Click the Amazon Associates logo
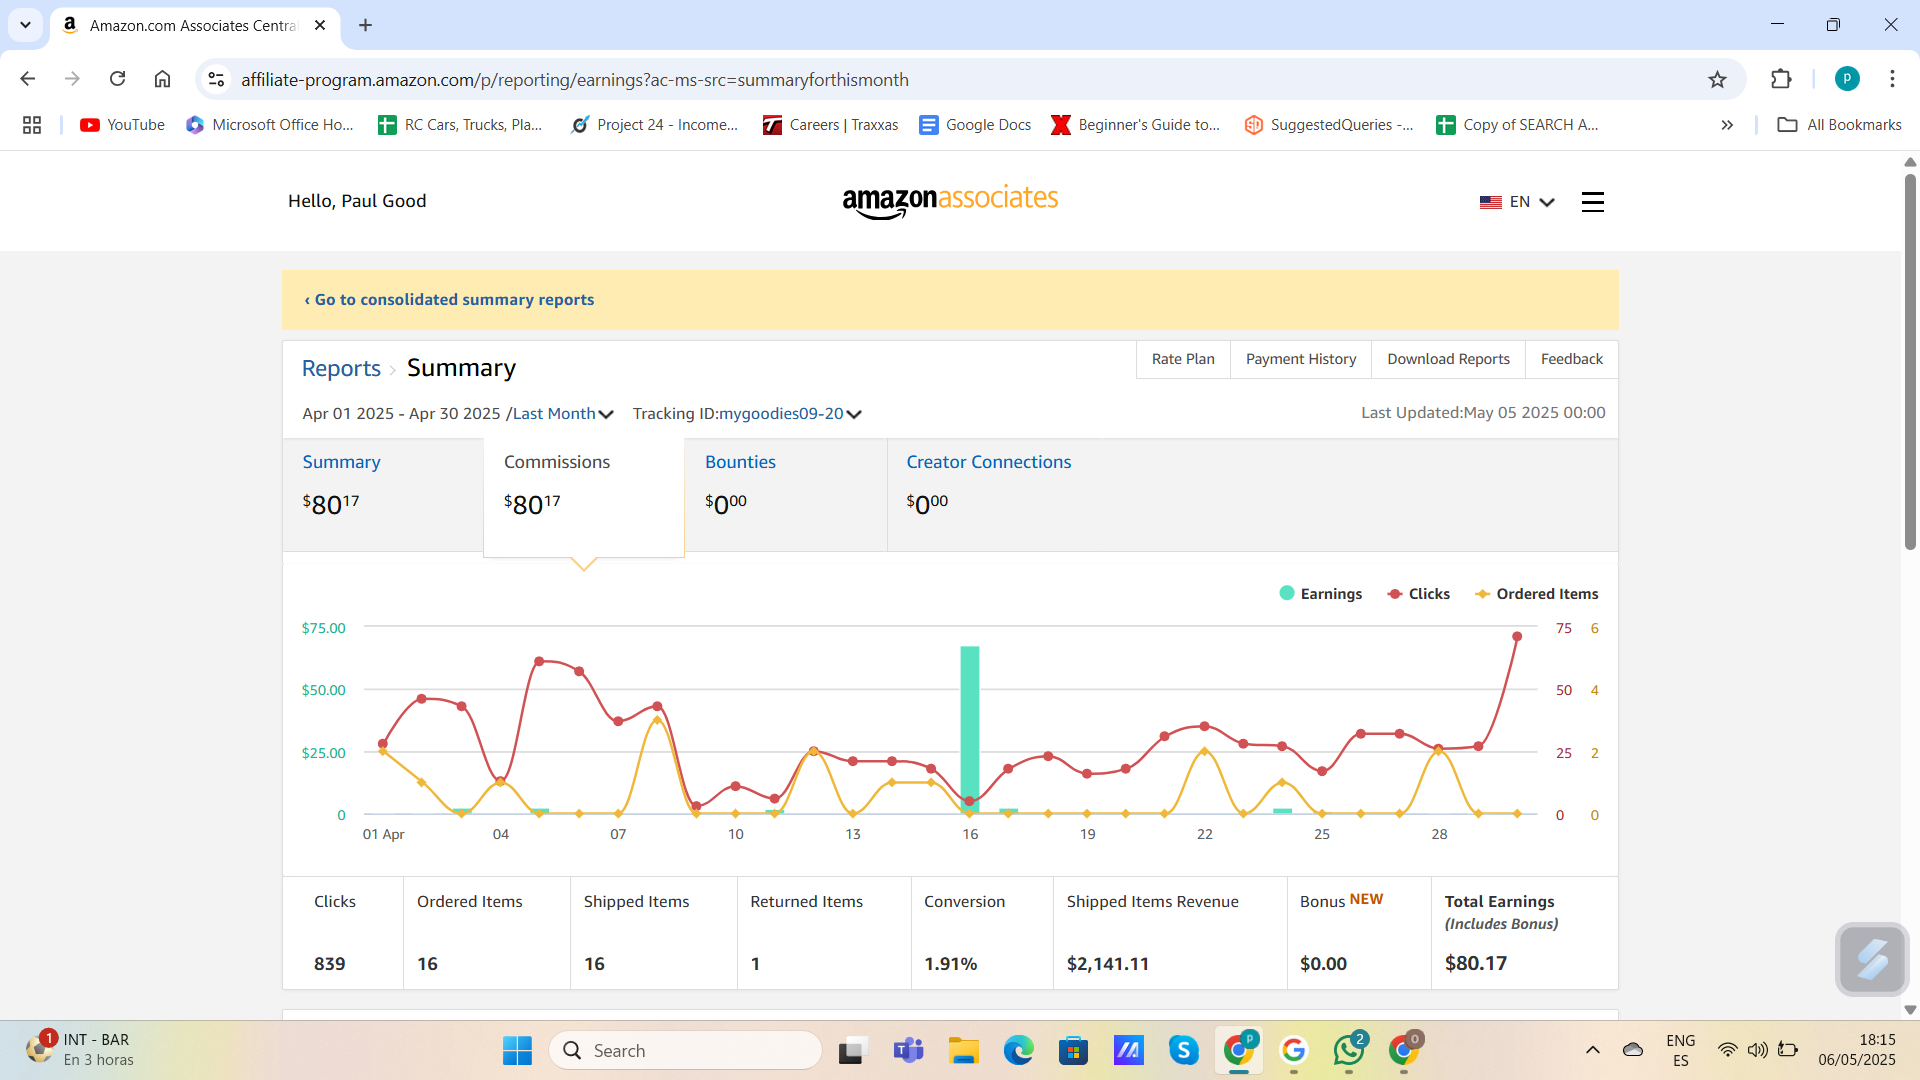This screenshot has height=1080, width=1920. tap(950, 201)
